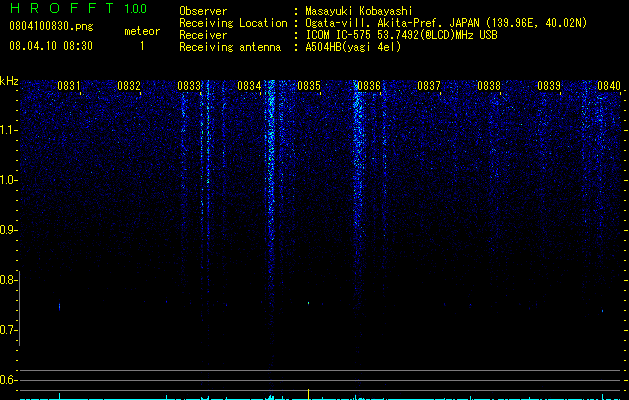629x400 pixels.
Task: Click the HROFFT program title
Action: 62,8
